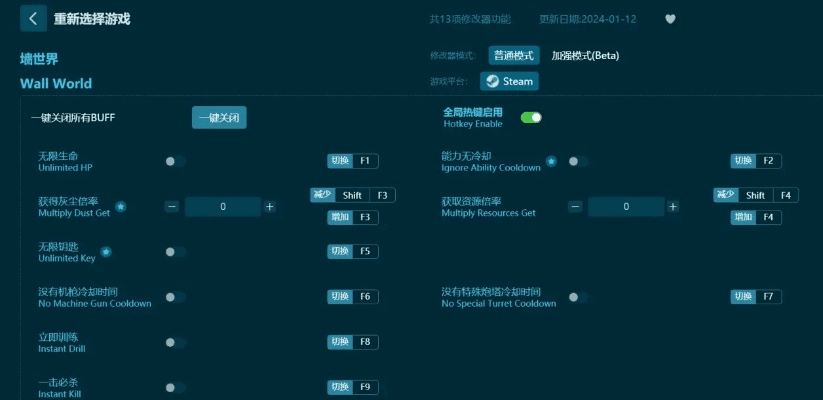
Task: Enable No Machine Gun Cooldown switch
Action: 175,298
